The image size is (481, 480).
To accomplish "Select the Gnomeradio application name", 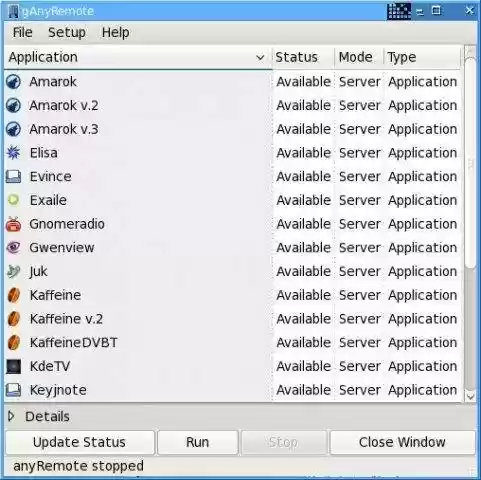I will 67,224.
